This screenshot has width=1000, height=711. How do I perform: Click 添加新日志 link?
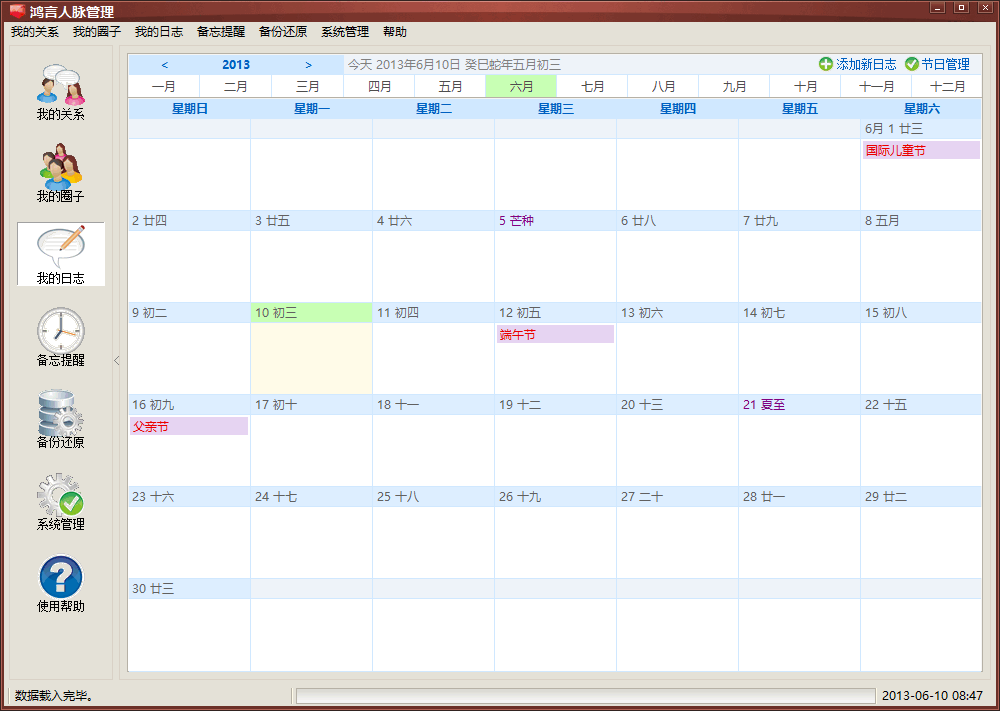coord(866,64)
